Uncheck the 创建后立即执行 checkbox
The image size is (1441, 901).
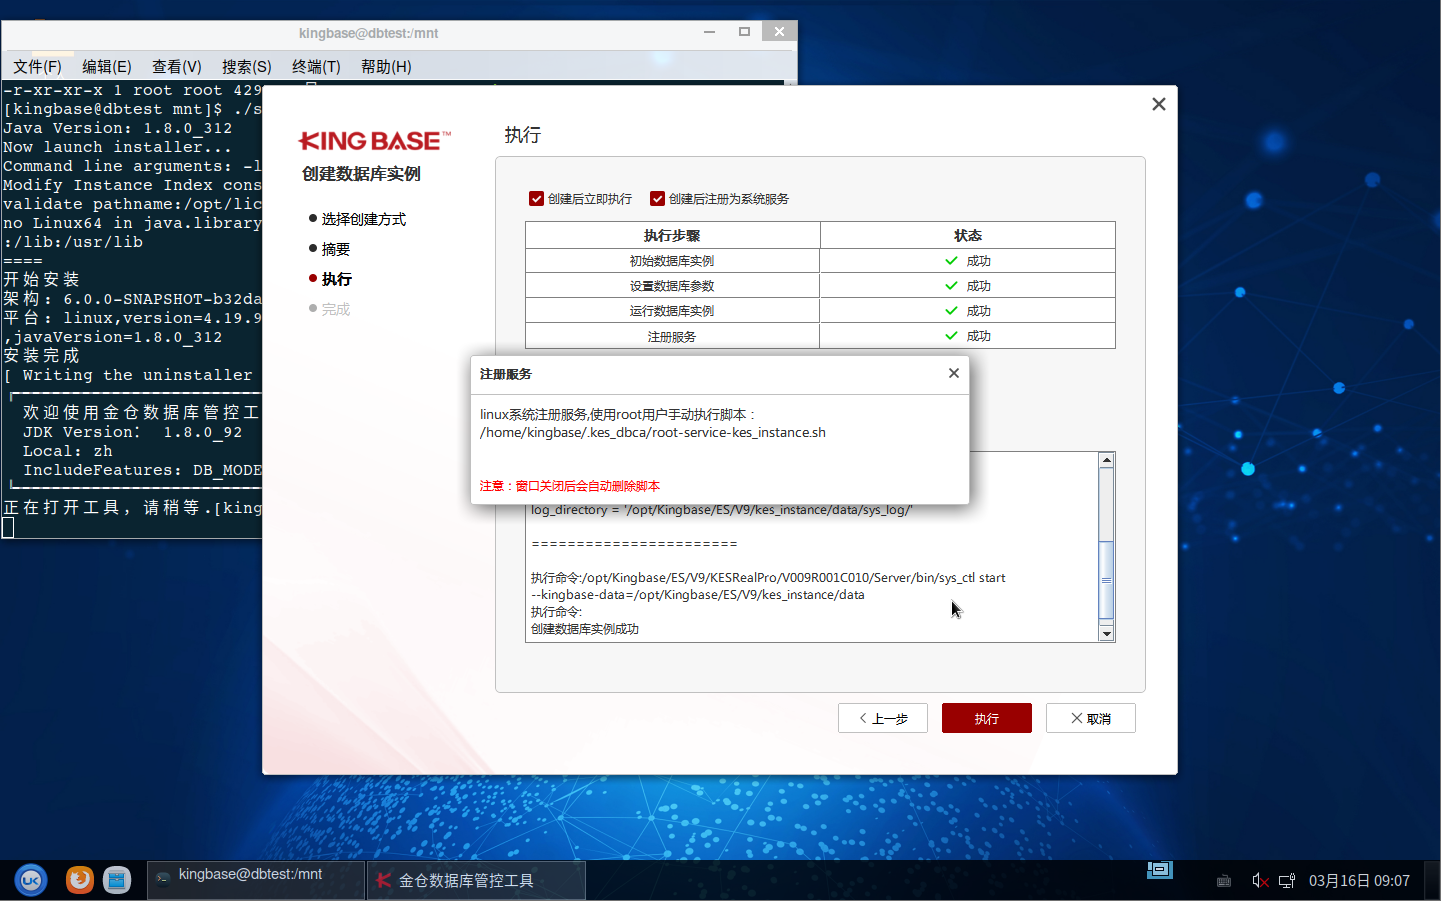[537, 199]
